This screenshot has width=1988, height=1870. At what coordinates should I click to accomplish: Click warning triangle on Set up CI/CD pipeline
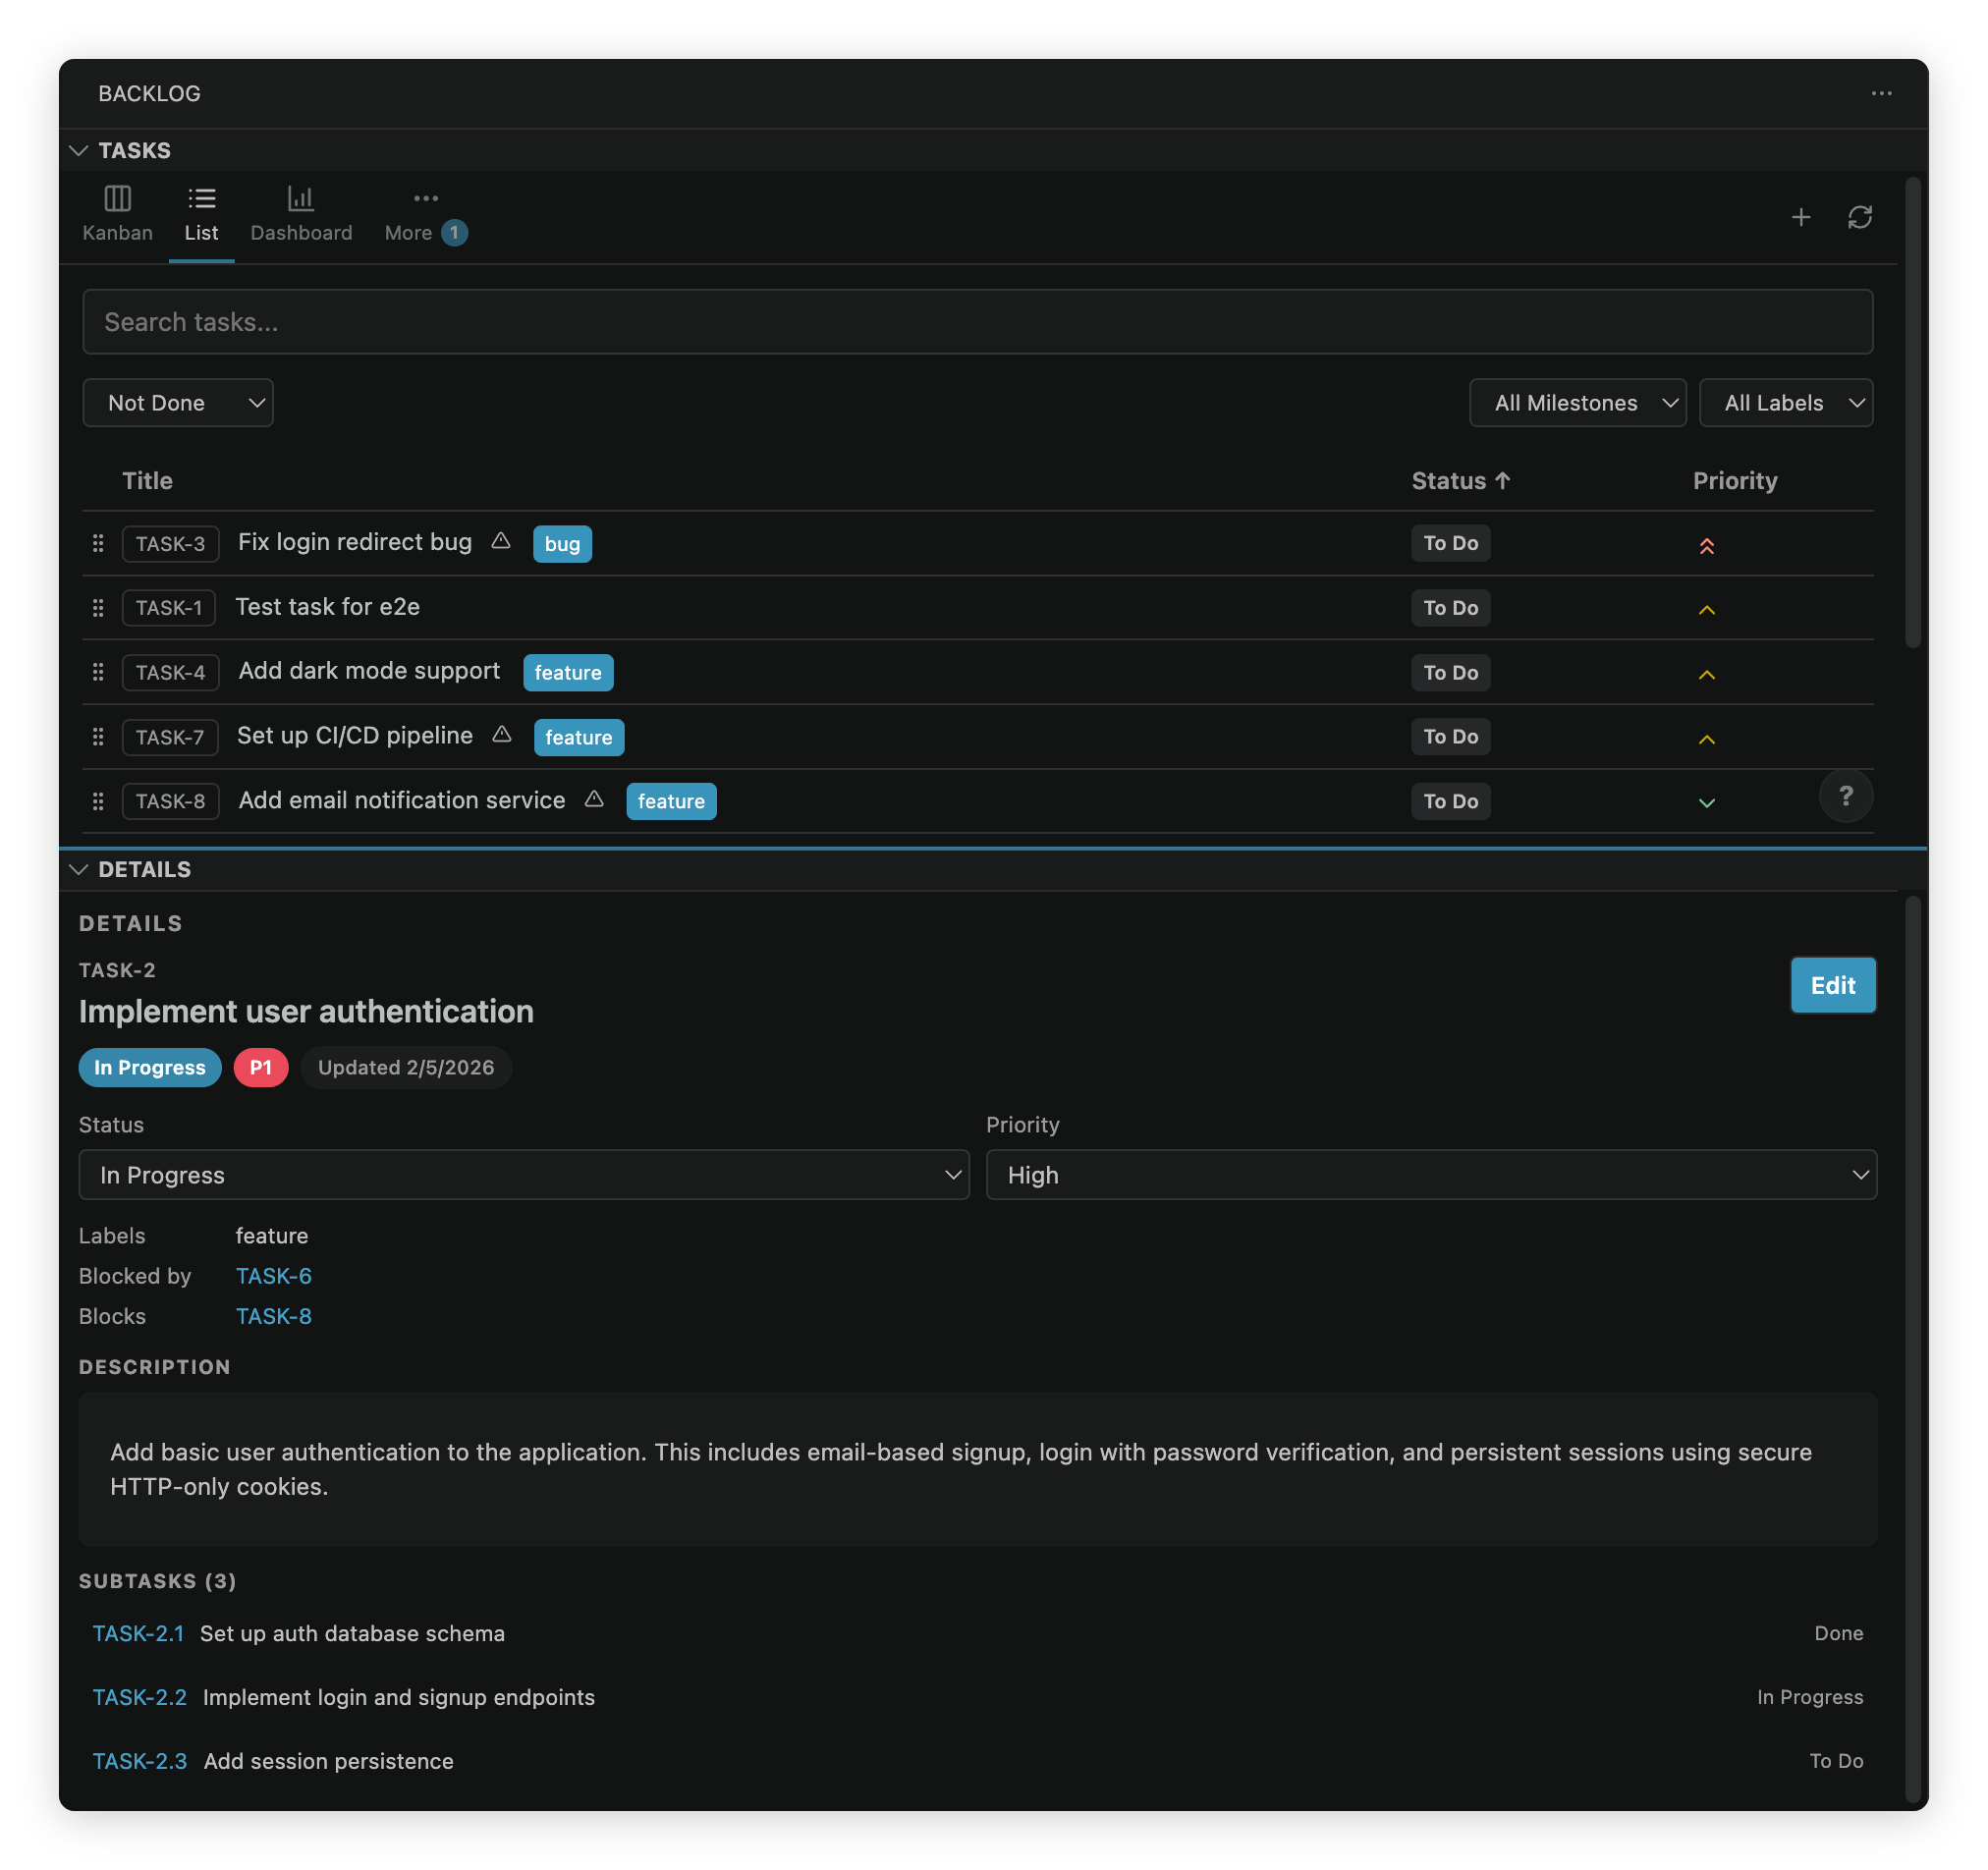pyautogui.click(x=502, y=735)
